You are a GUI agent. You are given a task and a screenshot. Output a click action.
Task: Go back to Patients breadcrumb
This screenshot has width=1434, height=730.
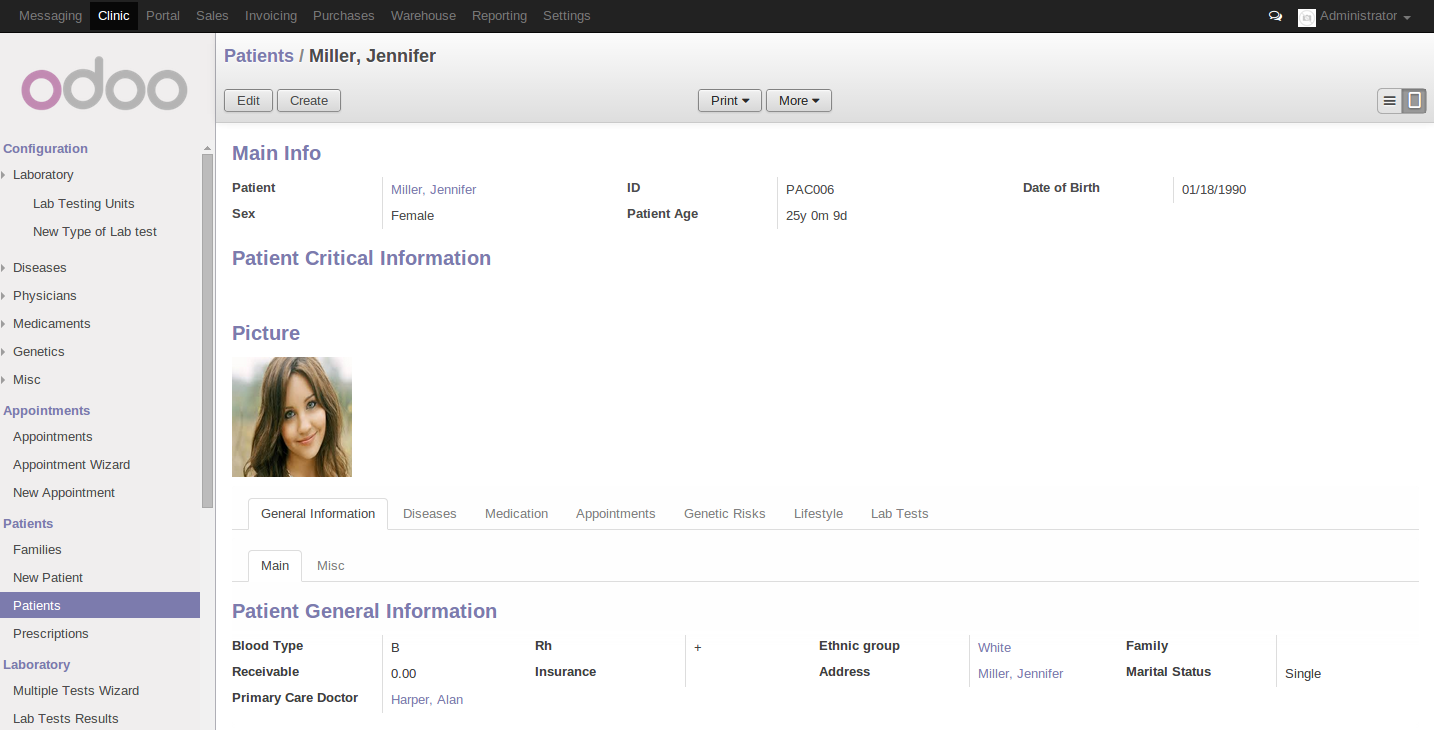coord(259,56)
